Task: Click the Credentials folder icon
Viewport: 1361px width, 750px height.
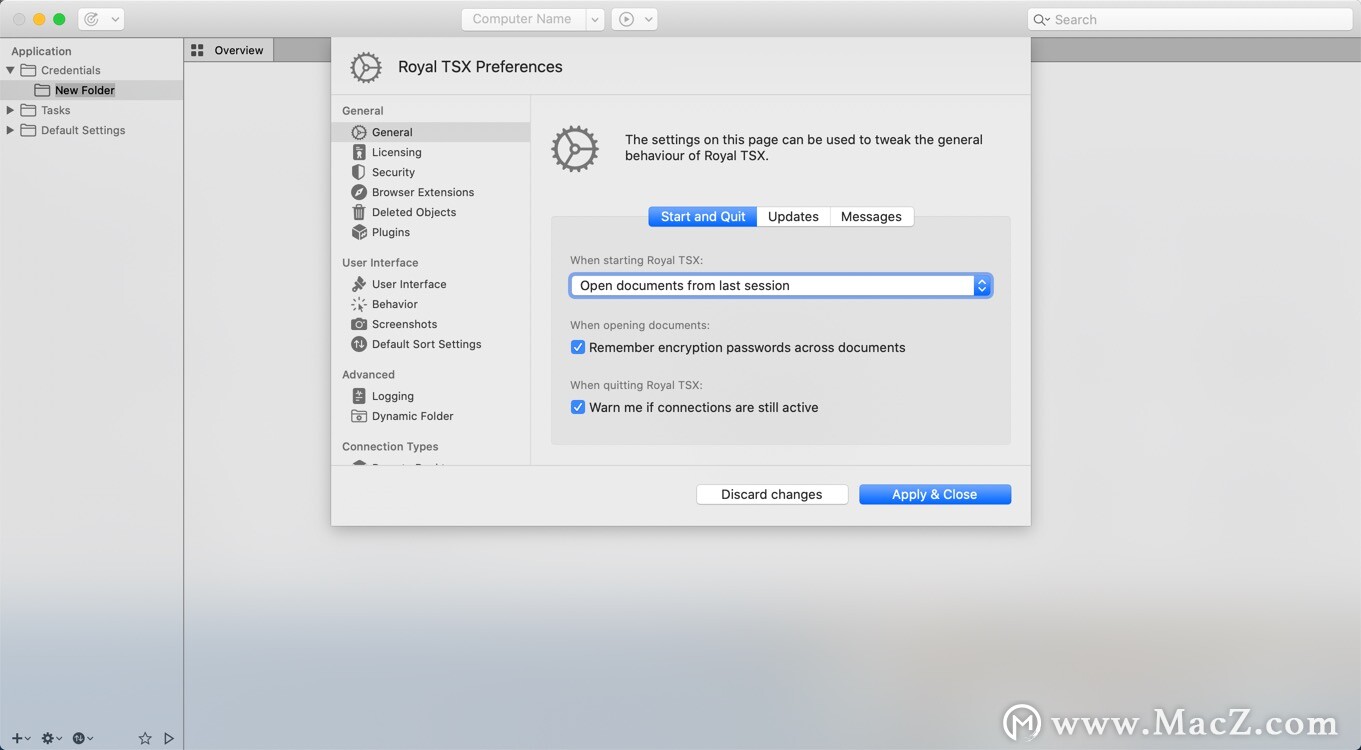Action: point(28,70)
